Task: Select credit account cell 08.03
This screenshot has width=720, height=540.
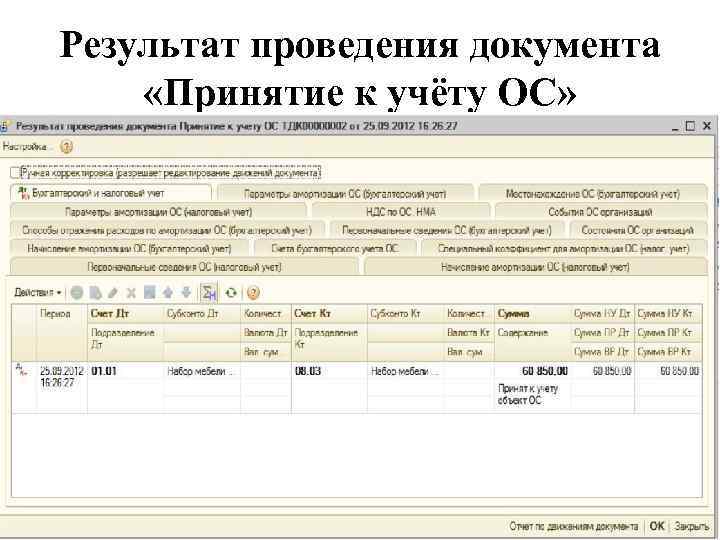Action: (x=329, y=371)
